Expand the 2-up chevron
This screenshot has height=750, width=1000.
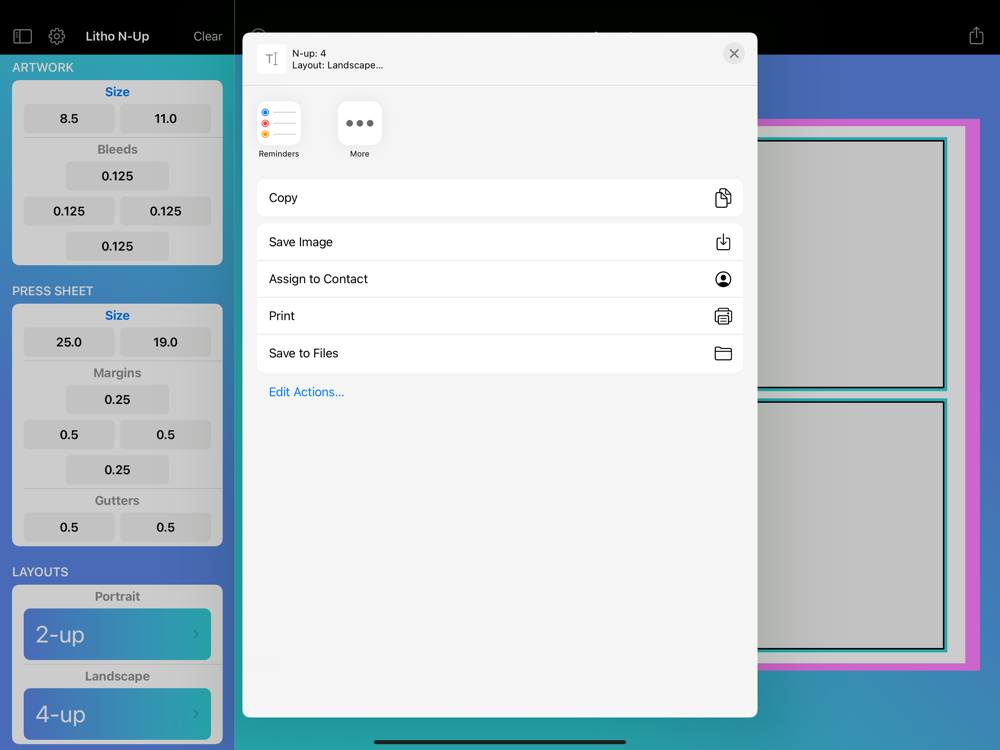tap(196, 634)
